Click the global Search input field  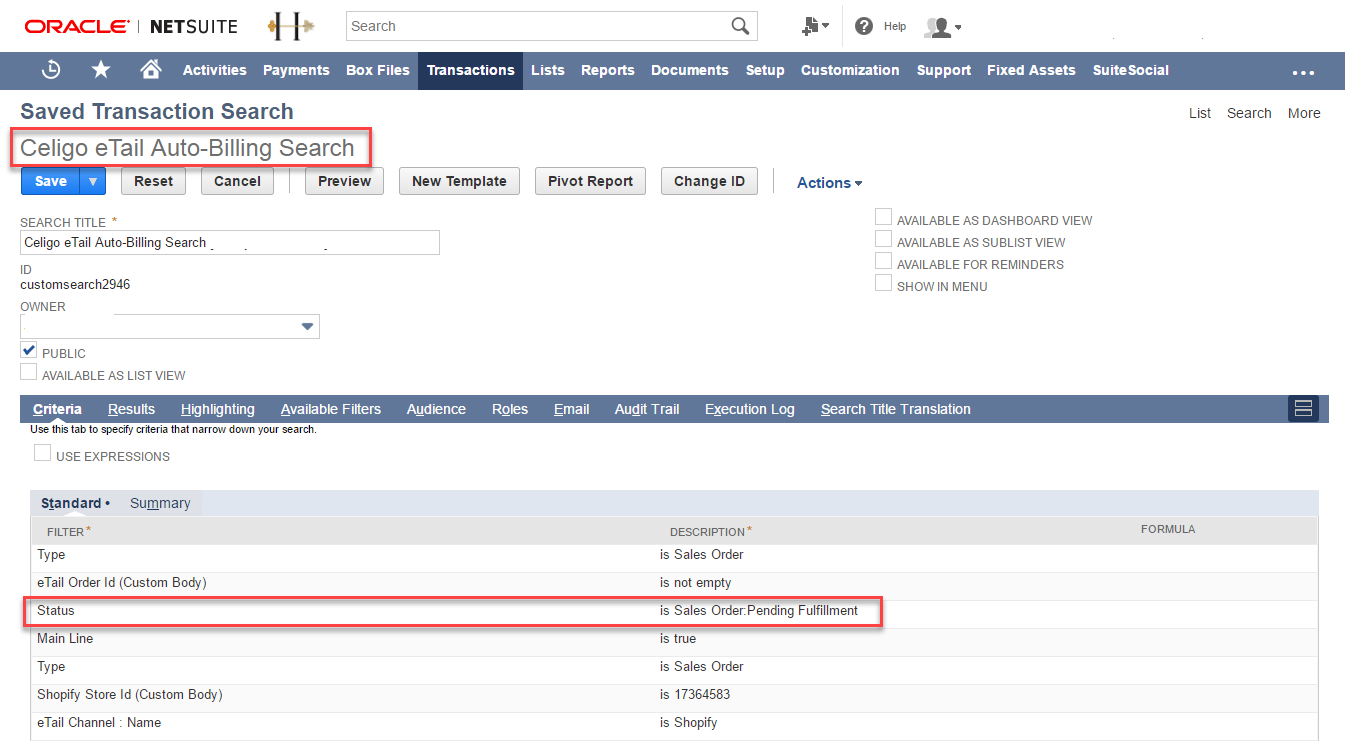[538, 26]
